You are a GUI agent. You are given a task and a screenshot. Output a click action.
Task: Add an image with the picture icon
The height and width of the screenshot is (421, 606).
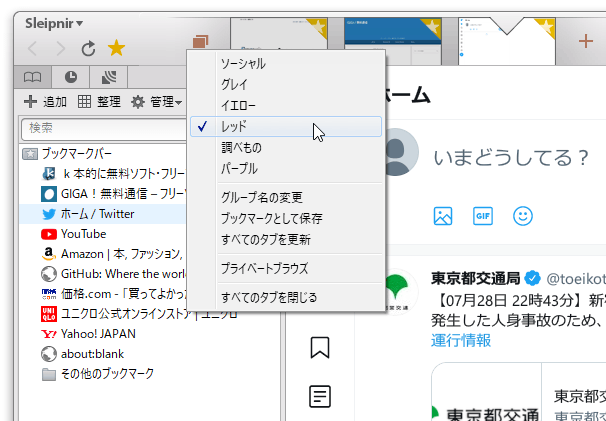tap(443, 216)
